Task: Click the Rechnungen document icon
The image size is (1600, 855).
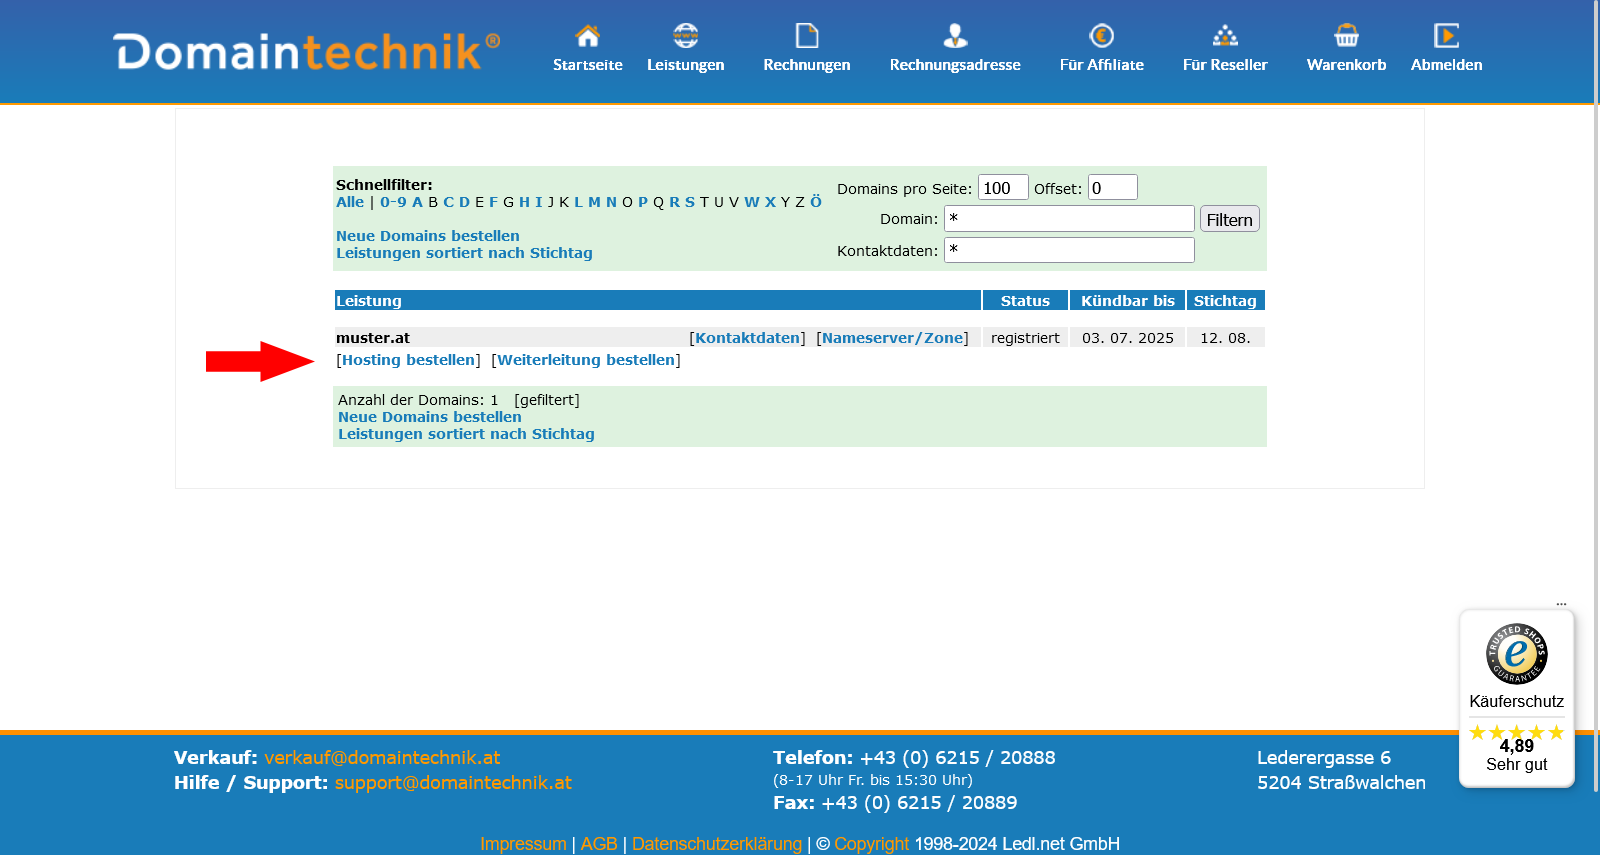Action: coord(806,37)
